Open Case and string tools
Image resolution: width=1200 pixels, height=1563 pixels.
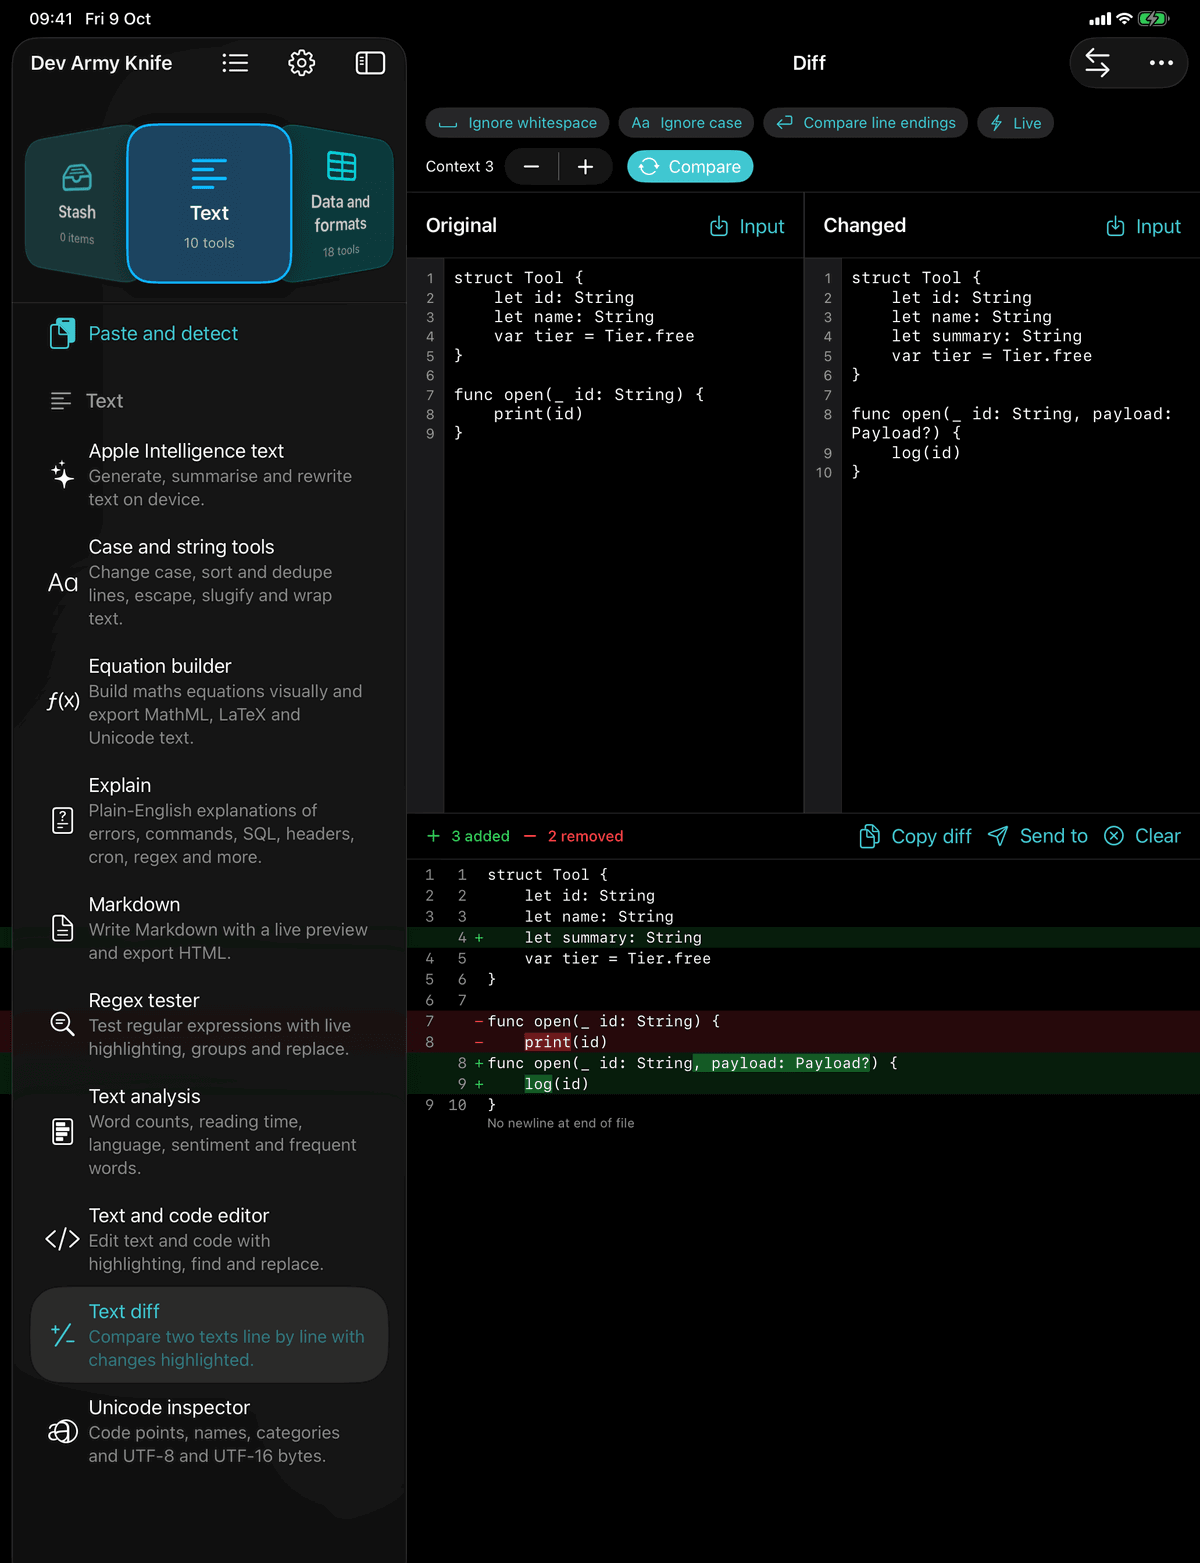tap(209, 582)
